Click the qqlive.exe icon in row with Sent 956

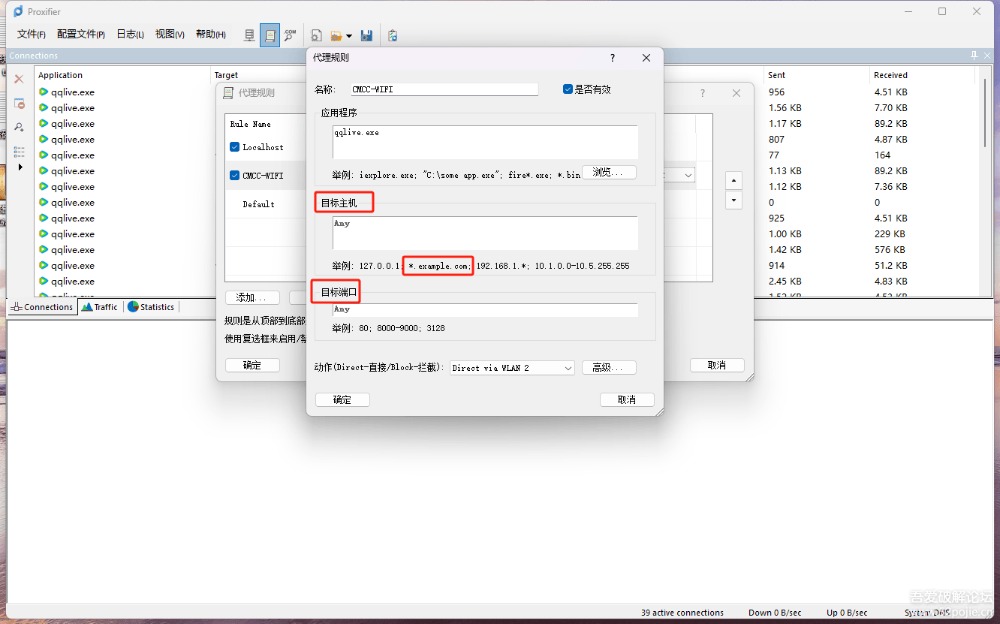tap(43, 92)
